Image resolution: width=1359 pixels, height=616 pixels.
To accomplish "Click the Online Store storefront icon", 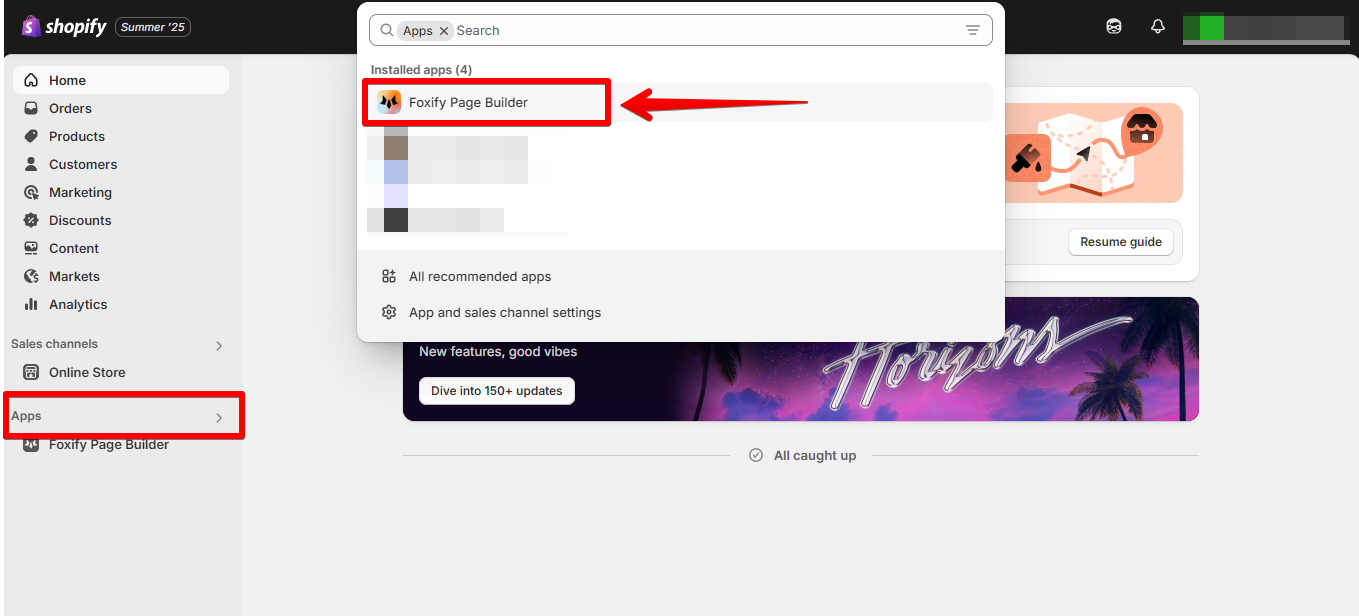I will coord(31,372).
